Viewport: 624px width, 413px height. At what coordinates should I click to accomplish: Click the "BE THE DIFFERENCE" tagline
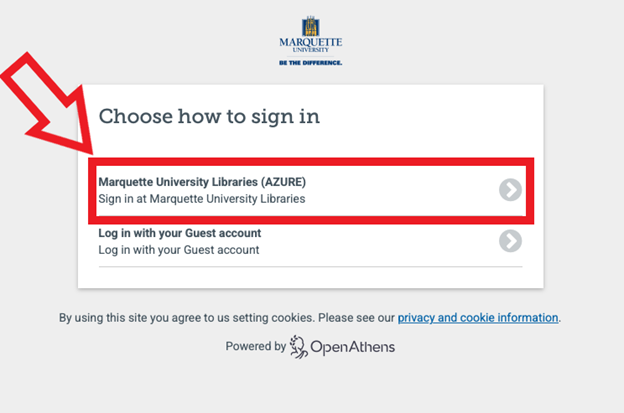(311, 62)
